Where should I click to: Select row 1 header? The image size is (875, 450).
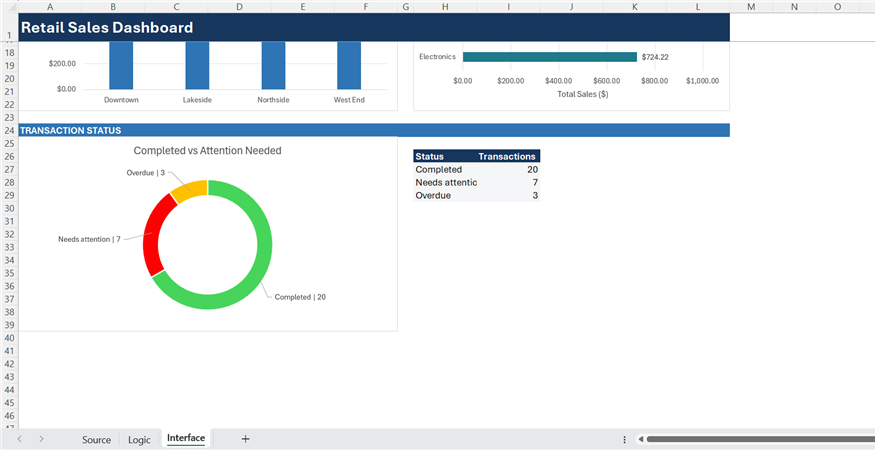click(9, 27)
